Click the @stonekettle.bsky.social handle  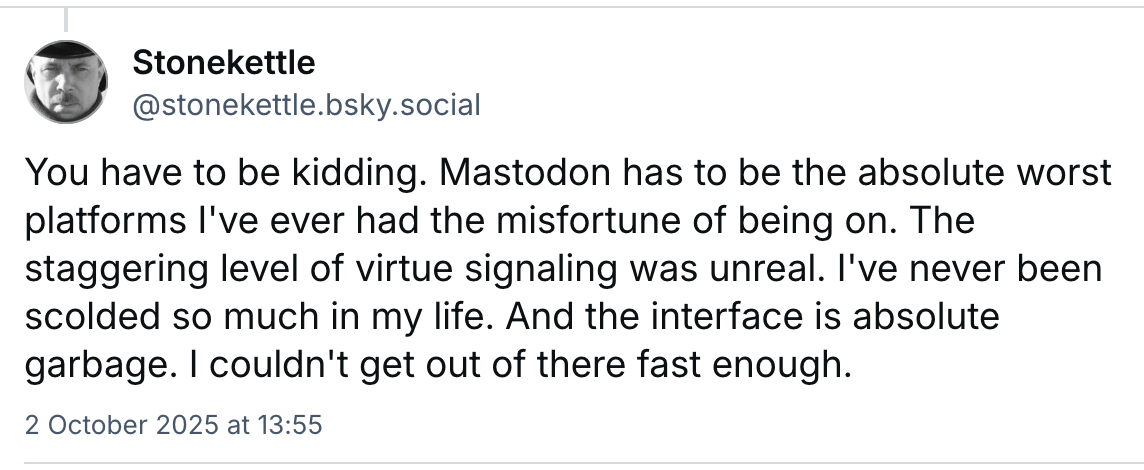pos(306,103)
